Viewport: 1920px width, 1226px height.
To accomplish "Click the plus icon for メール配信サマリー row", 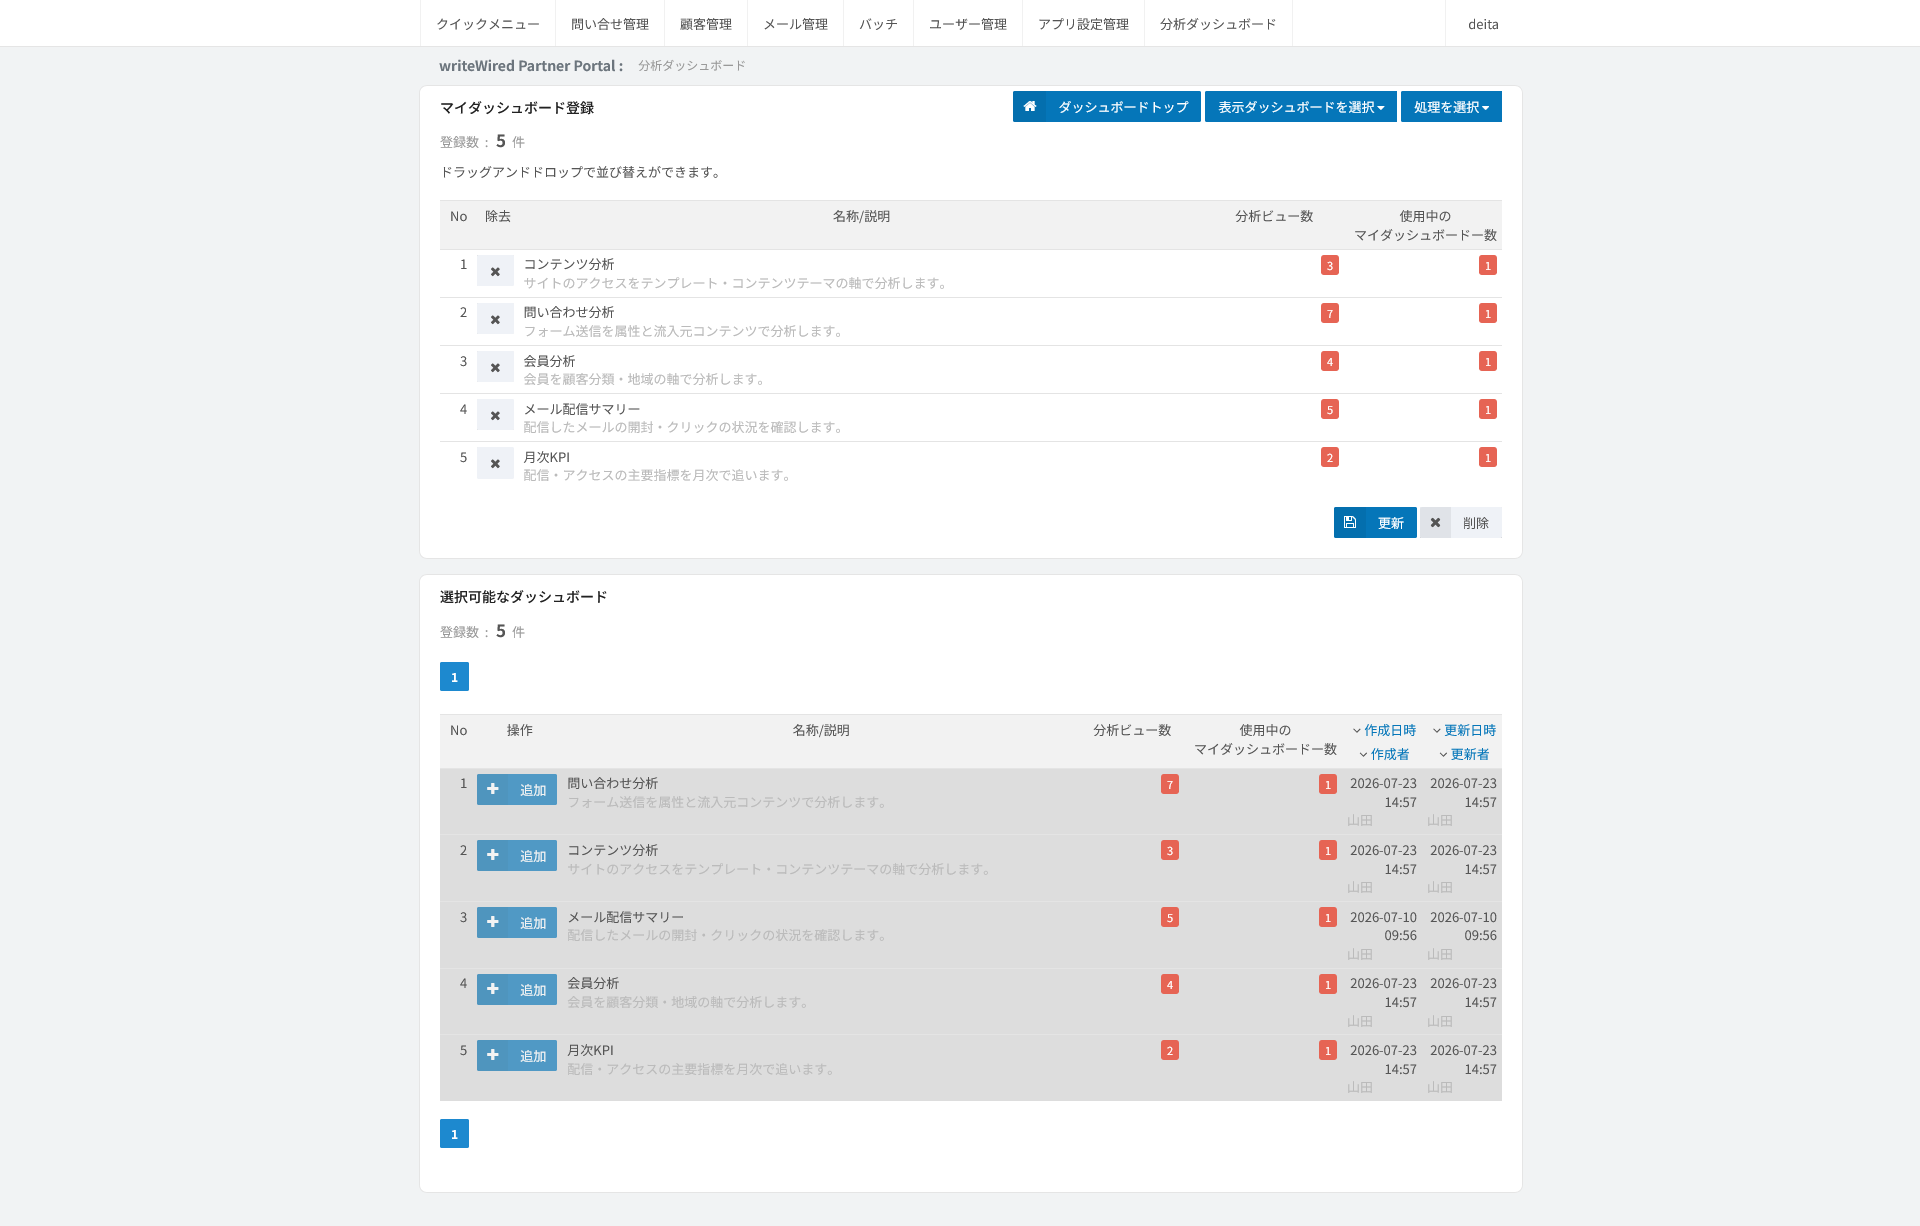I will tap(493, 922).
